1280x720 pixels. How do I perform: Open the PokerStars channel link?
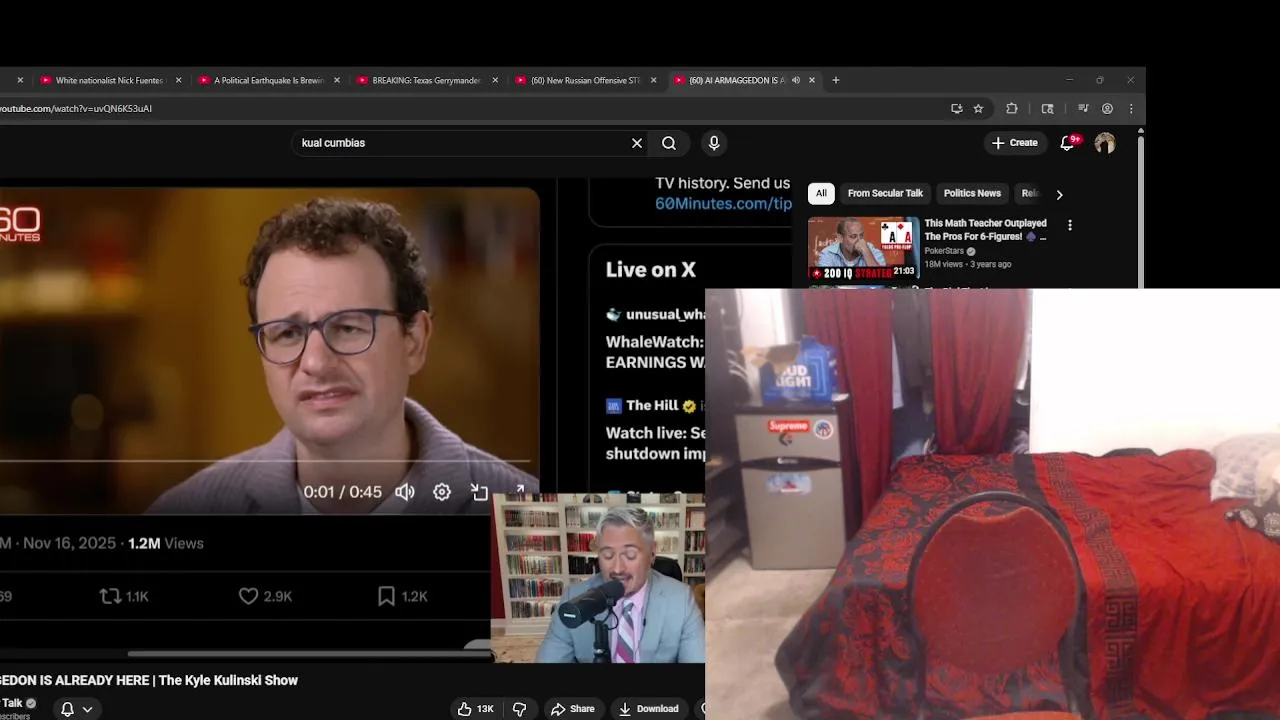943,251
